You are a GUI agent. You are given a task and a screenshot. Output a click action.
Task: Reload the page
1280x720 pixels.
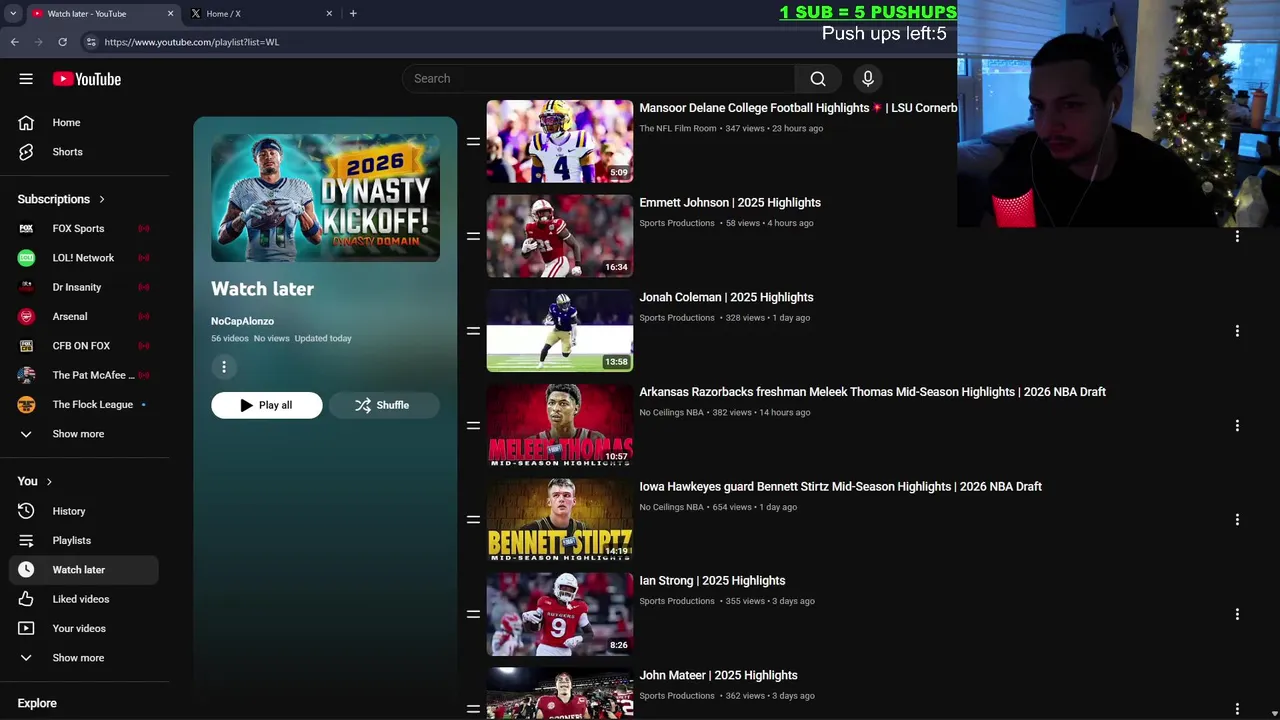point(62,42)
